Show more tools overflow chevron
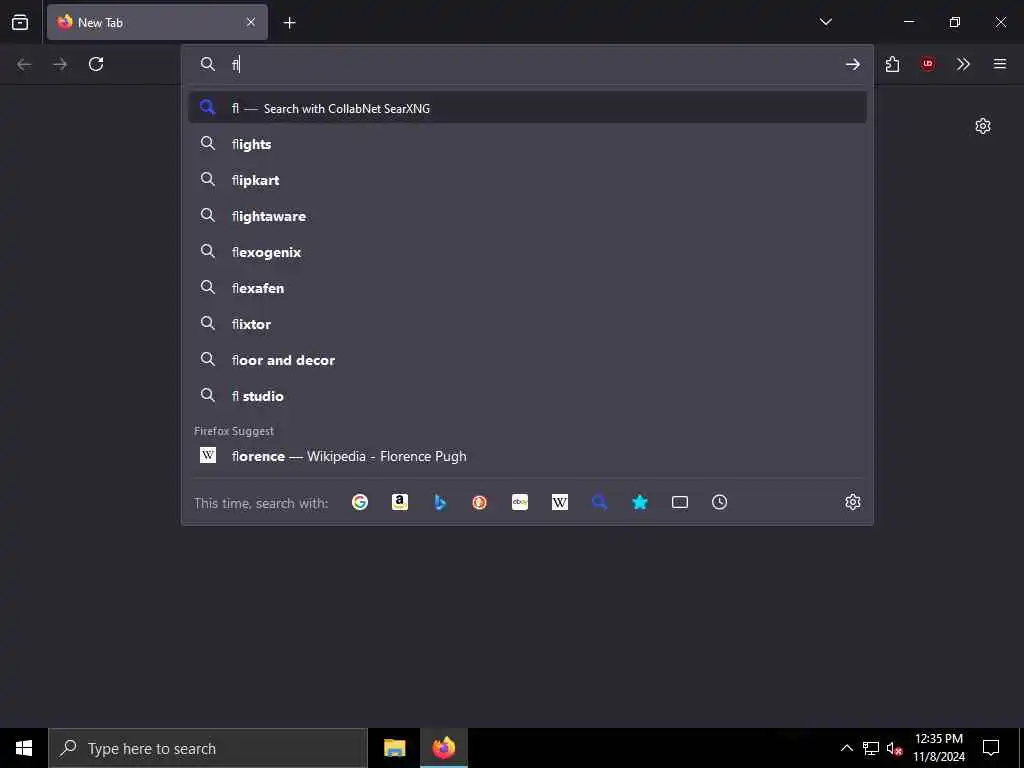Viewport: 1024px width, 768px height. click(963, 64)
